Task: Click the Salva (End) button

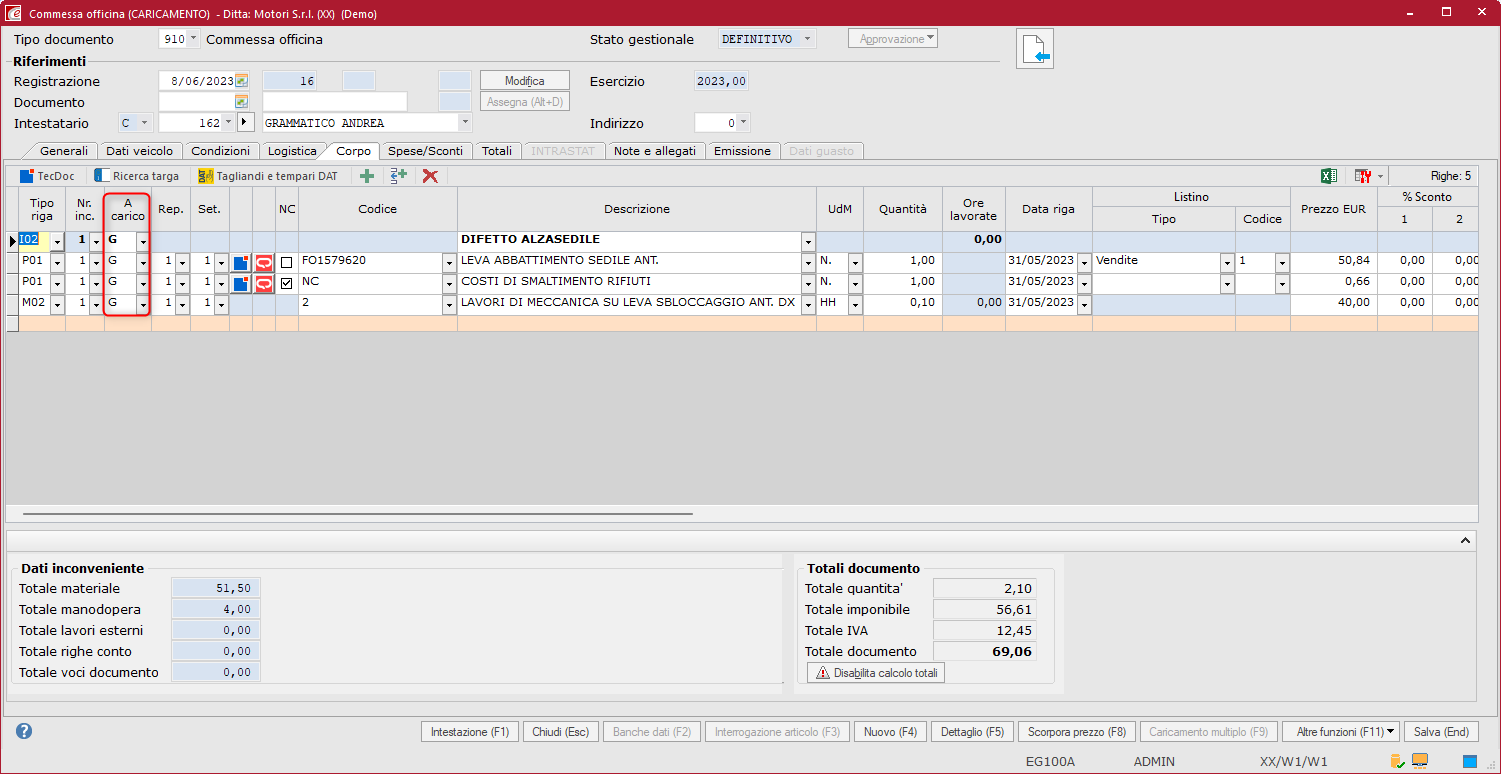Action: (x=1440, y=732)
